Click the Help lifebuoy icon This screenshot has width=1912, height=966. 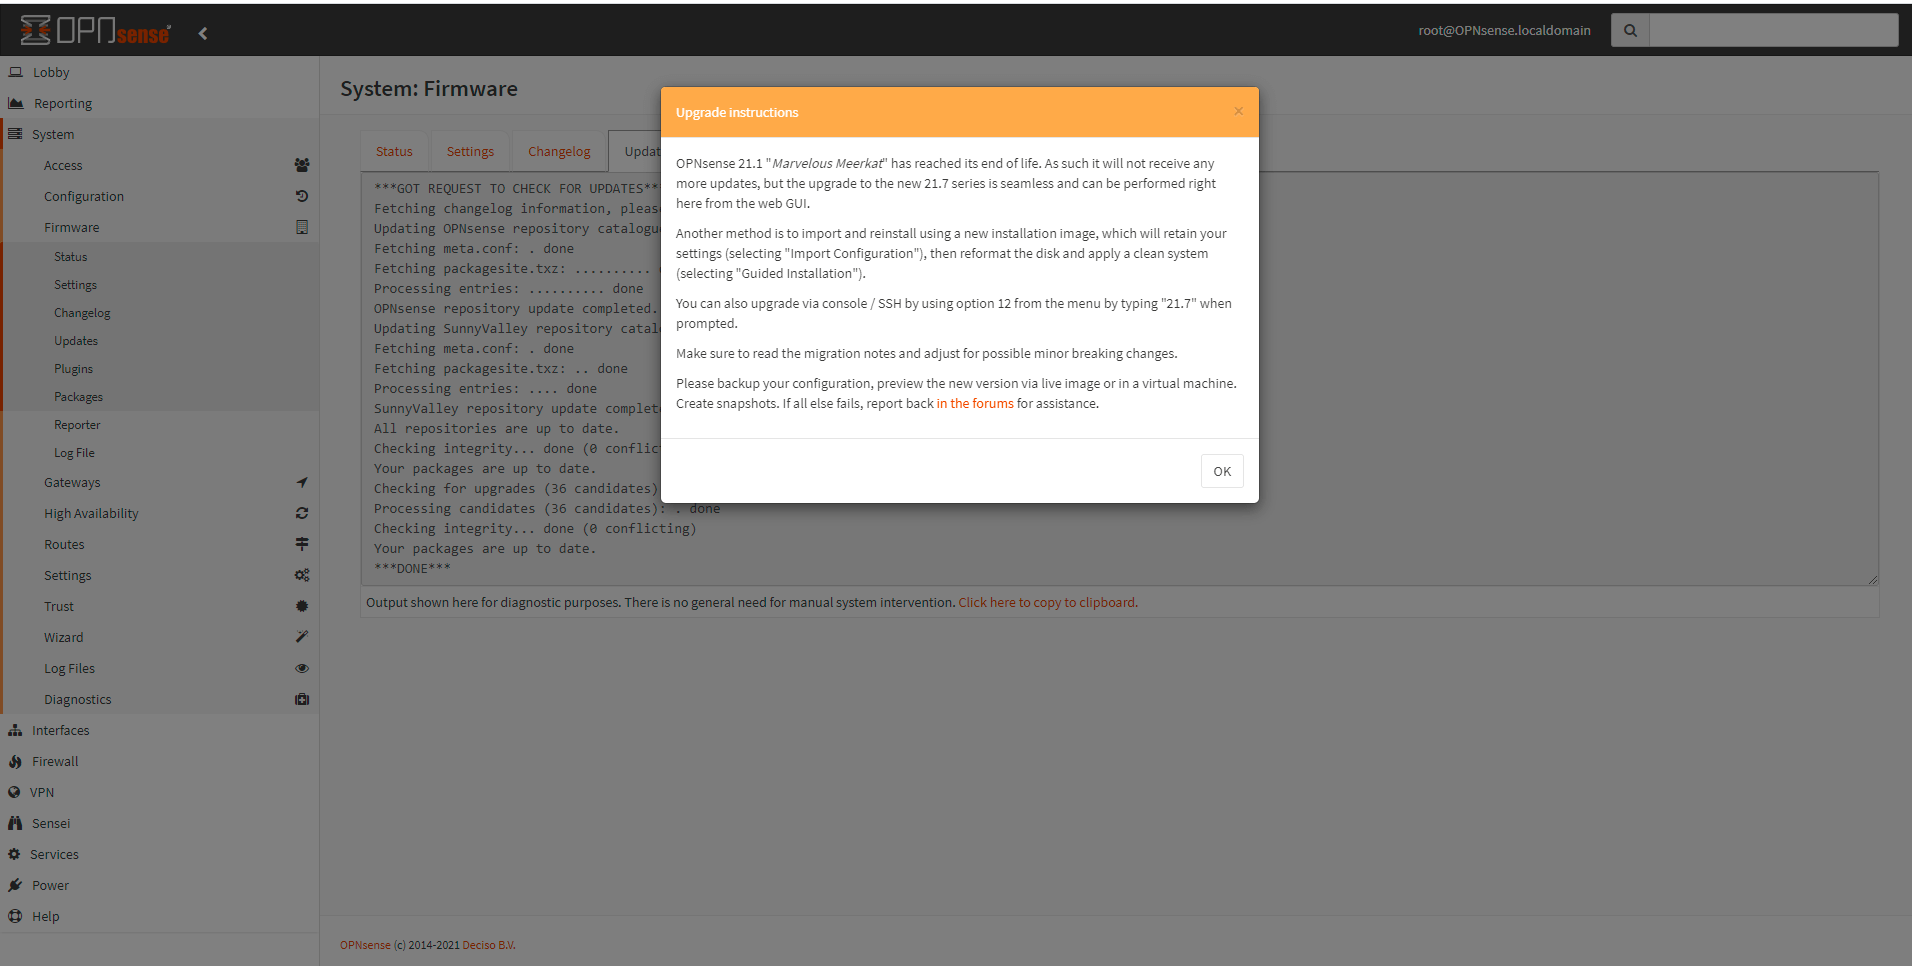(x=15, y=916)
